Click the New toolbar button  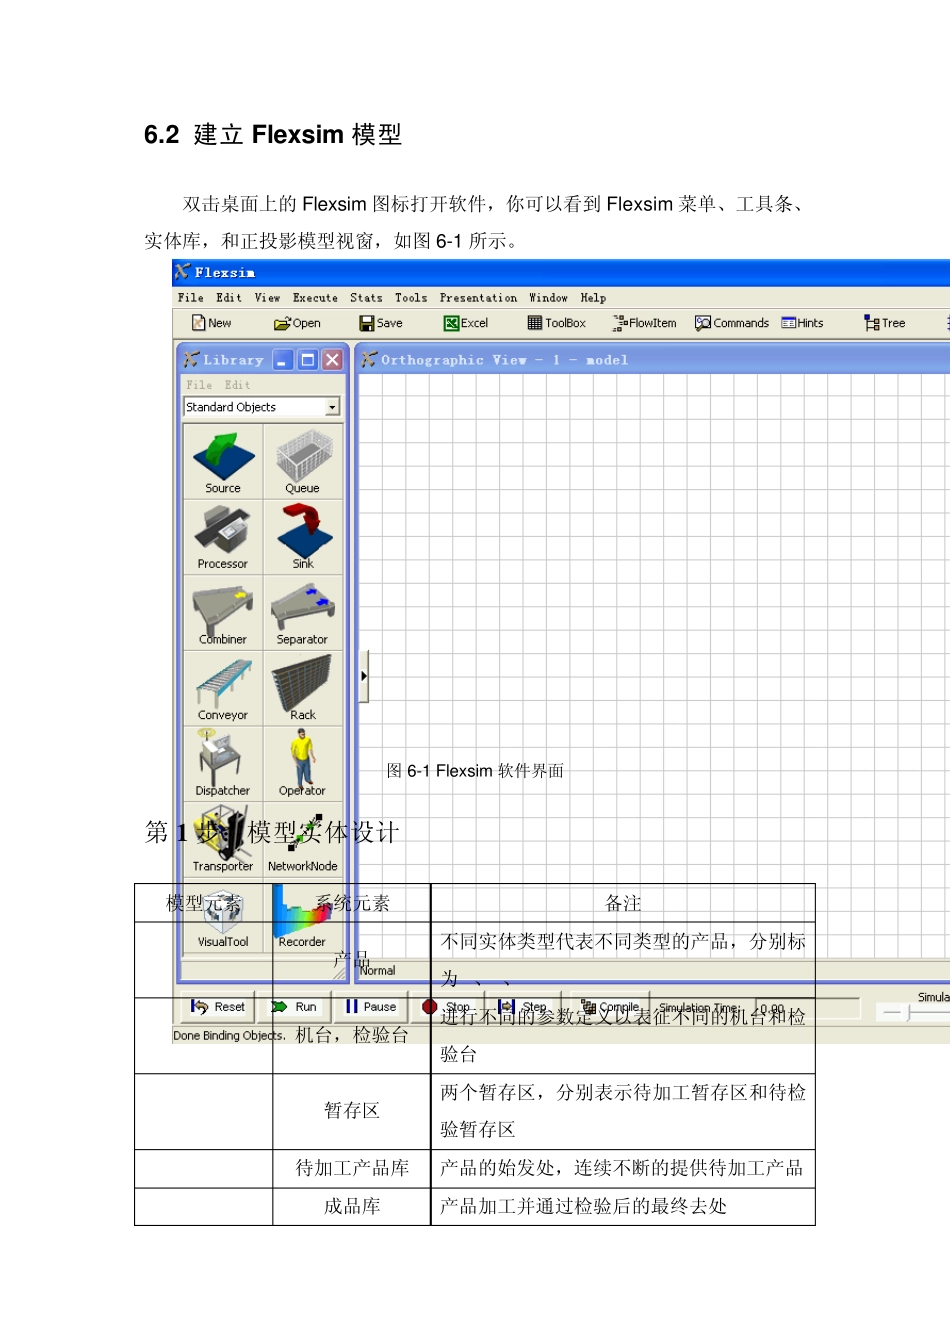click(x=212, y=323)
